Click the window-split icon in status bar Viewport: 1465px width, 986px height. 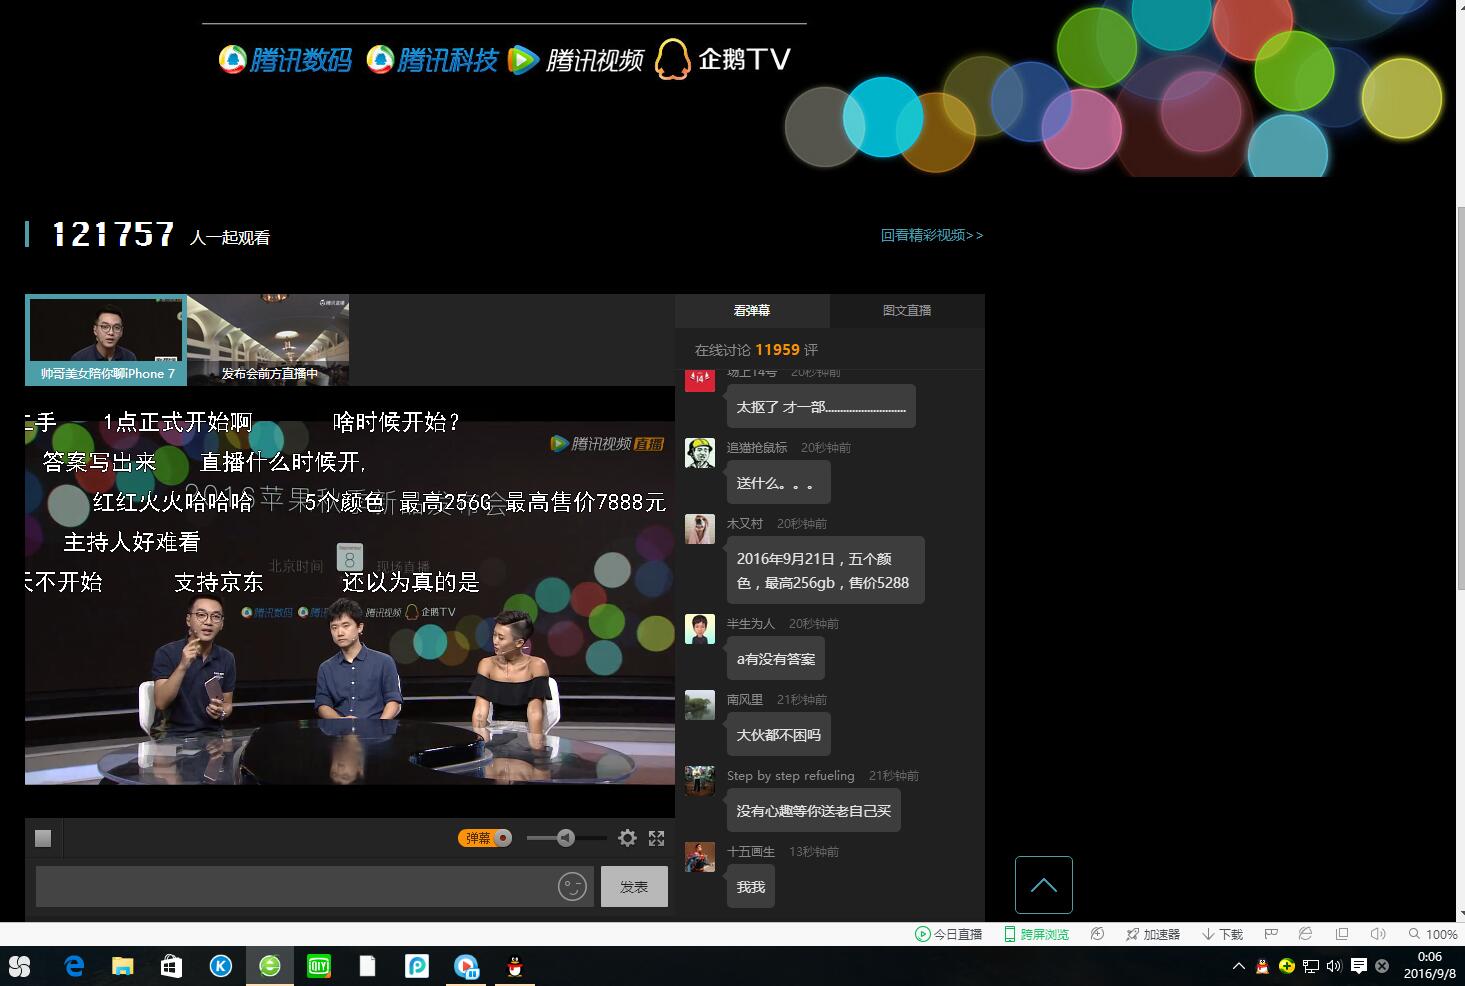point(1342,934)
